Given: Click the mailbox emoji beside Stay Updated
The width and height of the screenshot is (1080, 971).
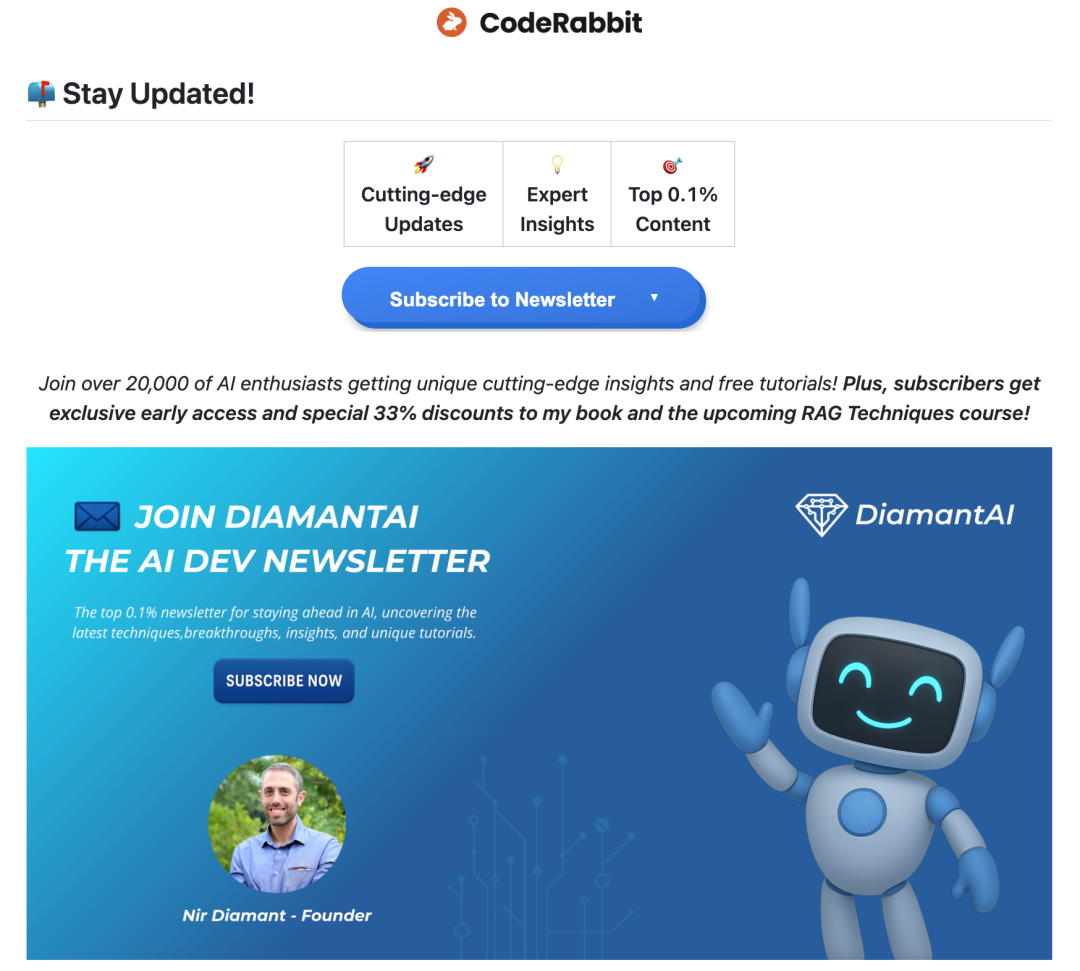Looking at the screenshot, I should click(41, 94).
